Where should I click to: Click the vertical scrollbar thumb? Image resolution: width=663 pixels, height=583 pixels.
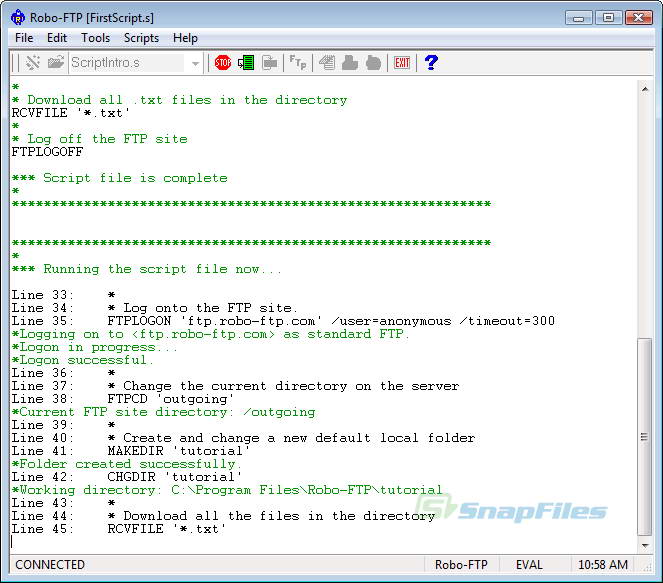click(645, 437)
